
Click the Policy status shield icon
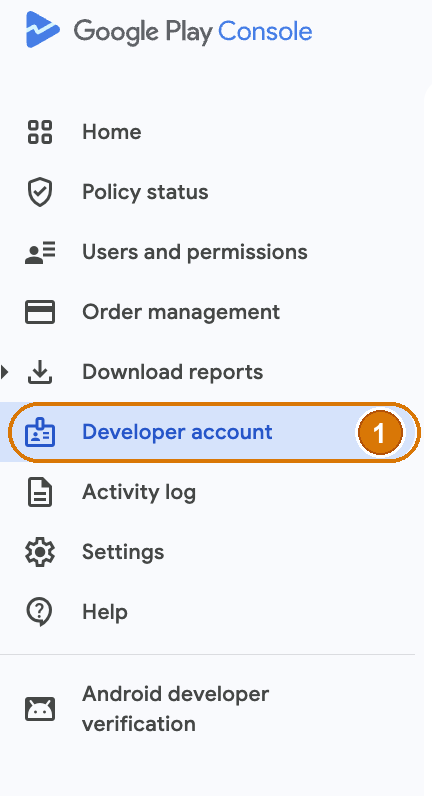pos(40,192)
